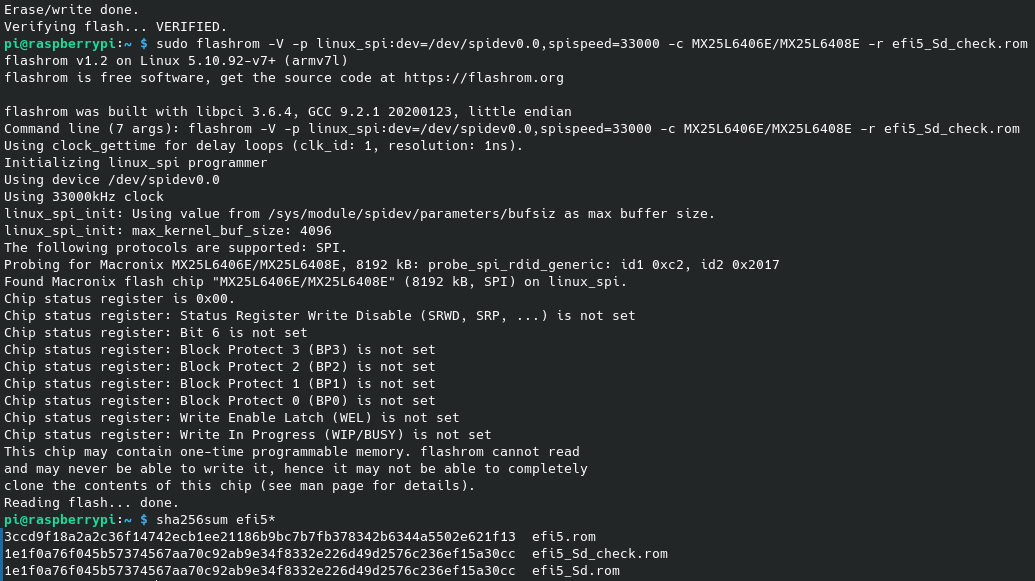Click the sha256sum efi5* command text
This screenshot has height=581, width=1035.
pos(216,520)
